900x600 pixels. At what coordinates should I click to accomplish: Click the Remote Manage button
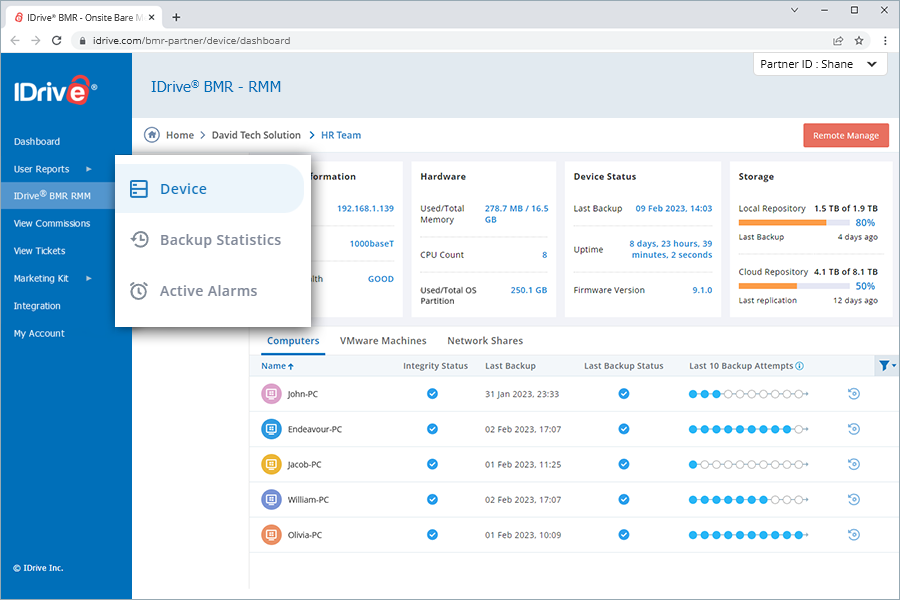point(846,136)
